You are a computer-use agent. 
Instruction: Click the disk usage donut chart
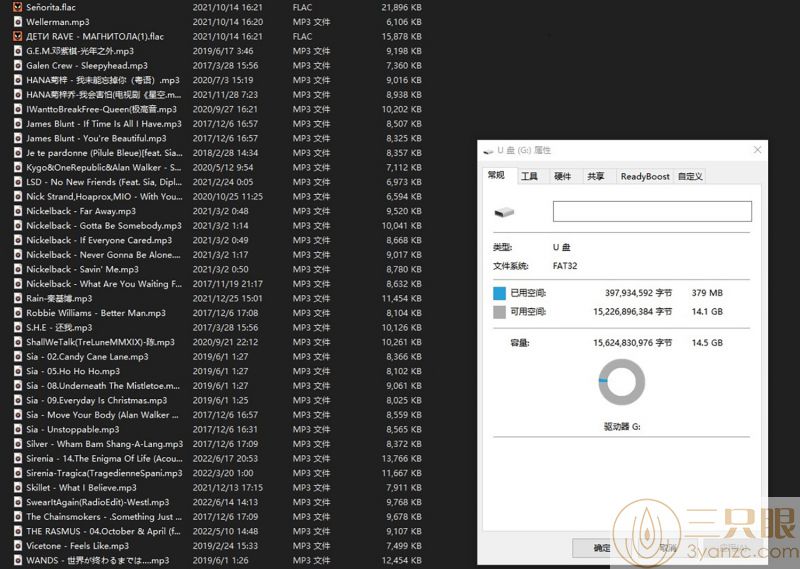tap(621, 382)
